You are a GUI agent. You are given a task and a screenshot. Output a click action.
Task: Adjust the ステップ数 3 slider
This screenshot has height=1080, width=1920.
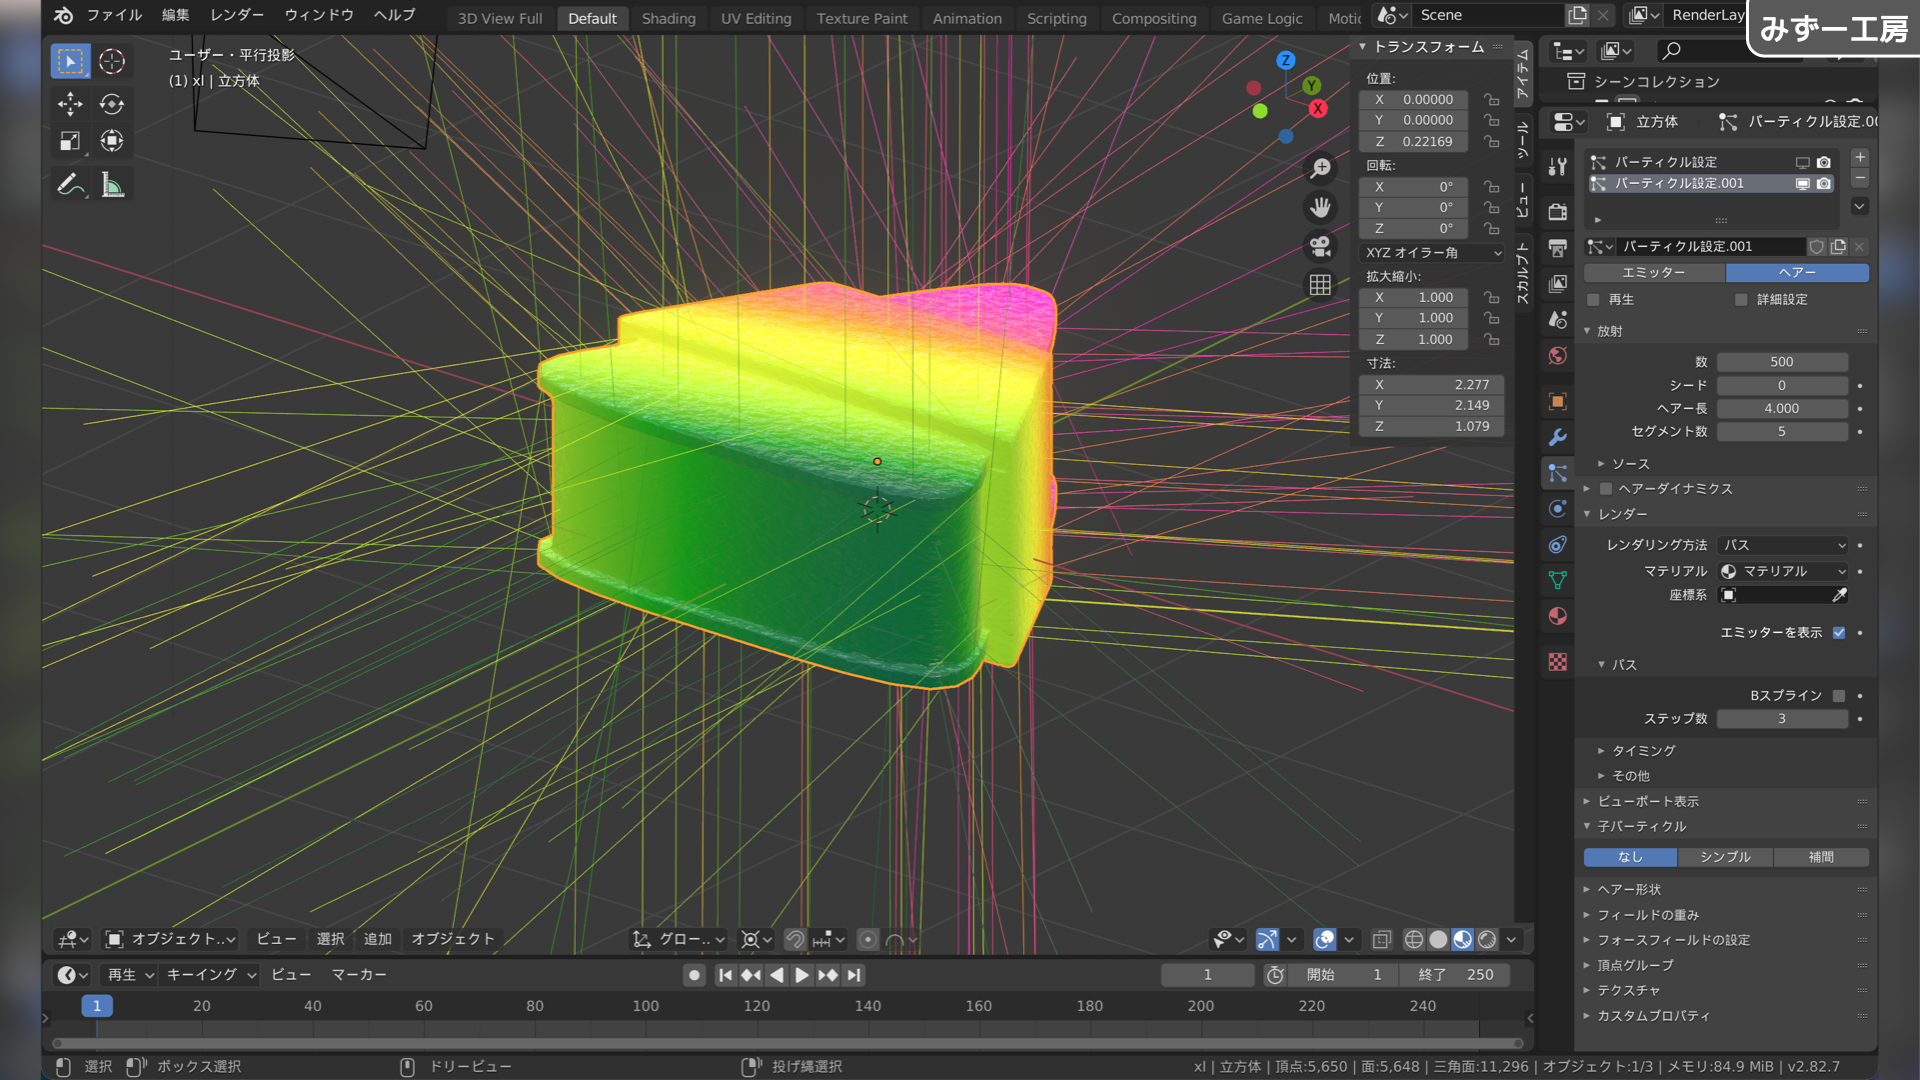[x=1782, y=719]
